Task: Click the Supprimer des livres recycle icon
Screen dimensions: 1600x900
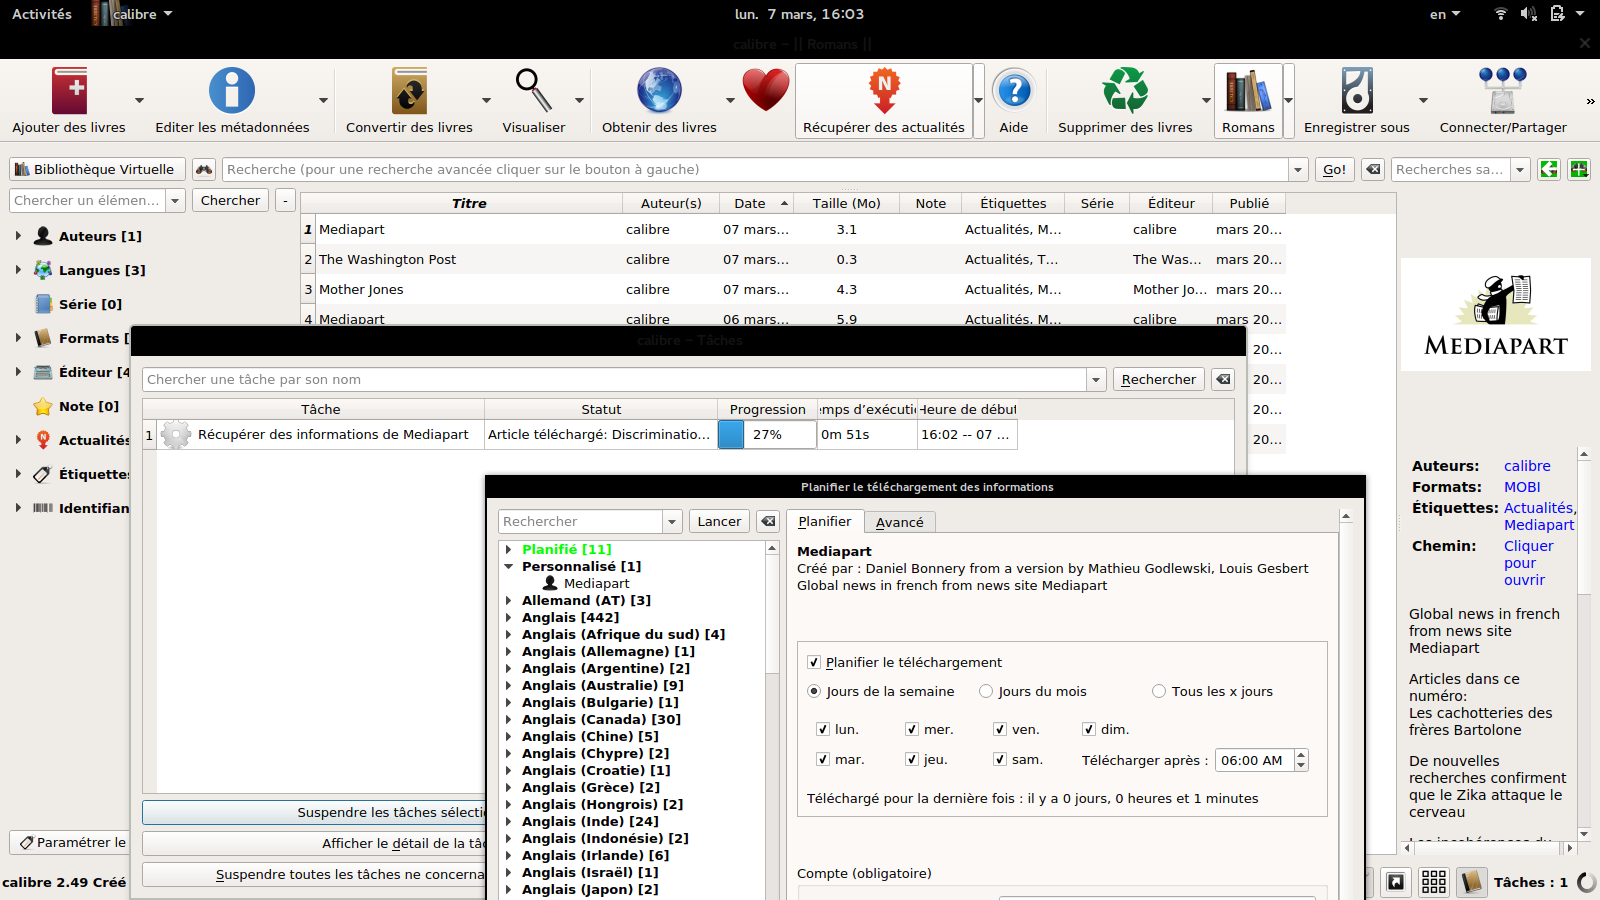Action: point(1125,91)
